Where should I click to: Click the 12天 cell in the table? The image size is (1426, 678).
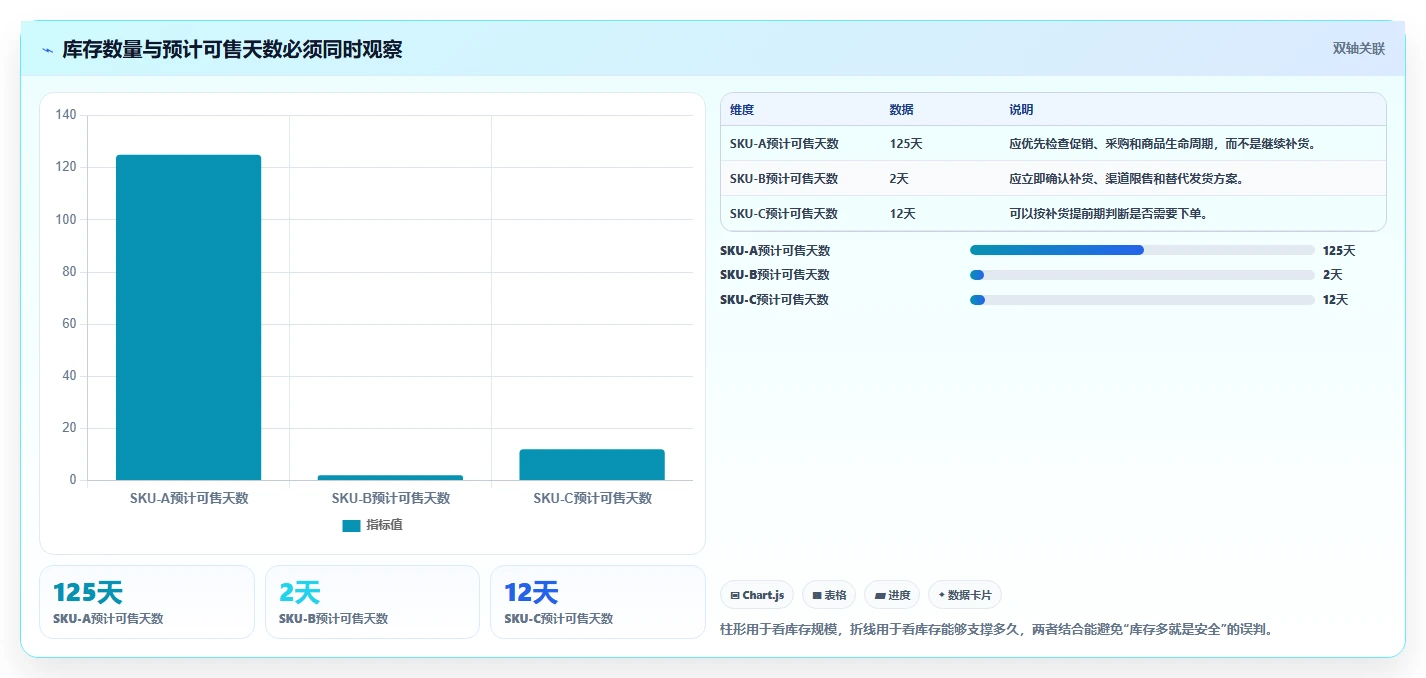coord(903,214)
